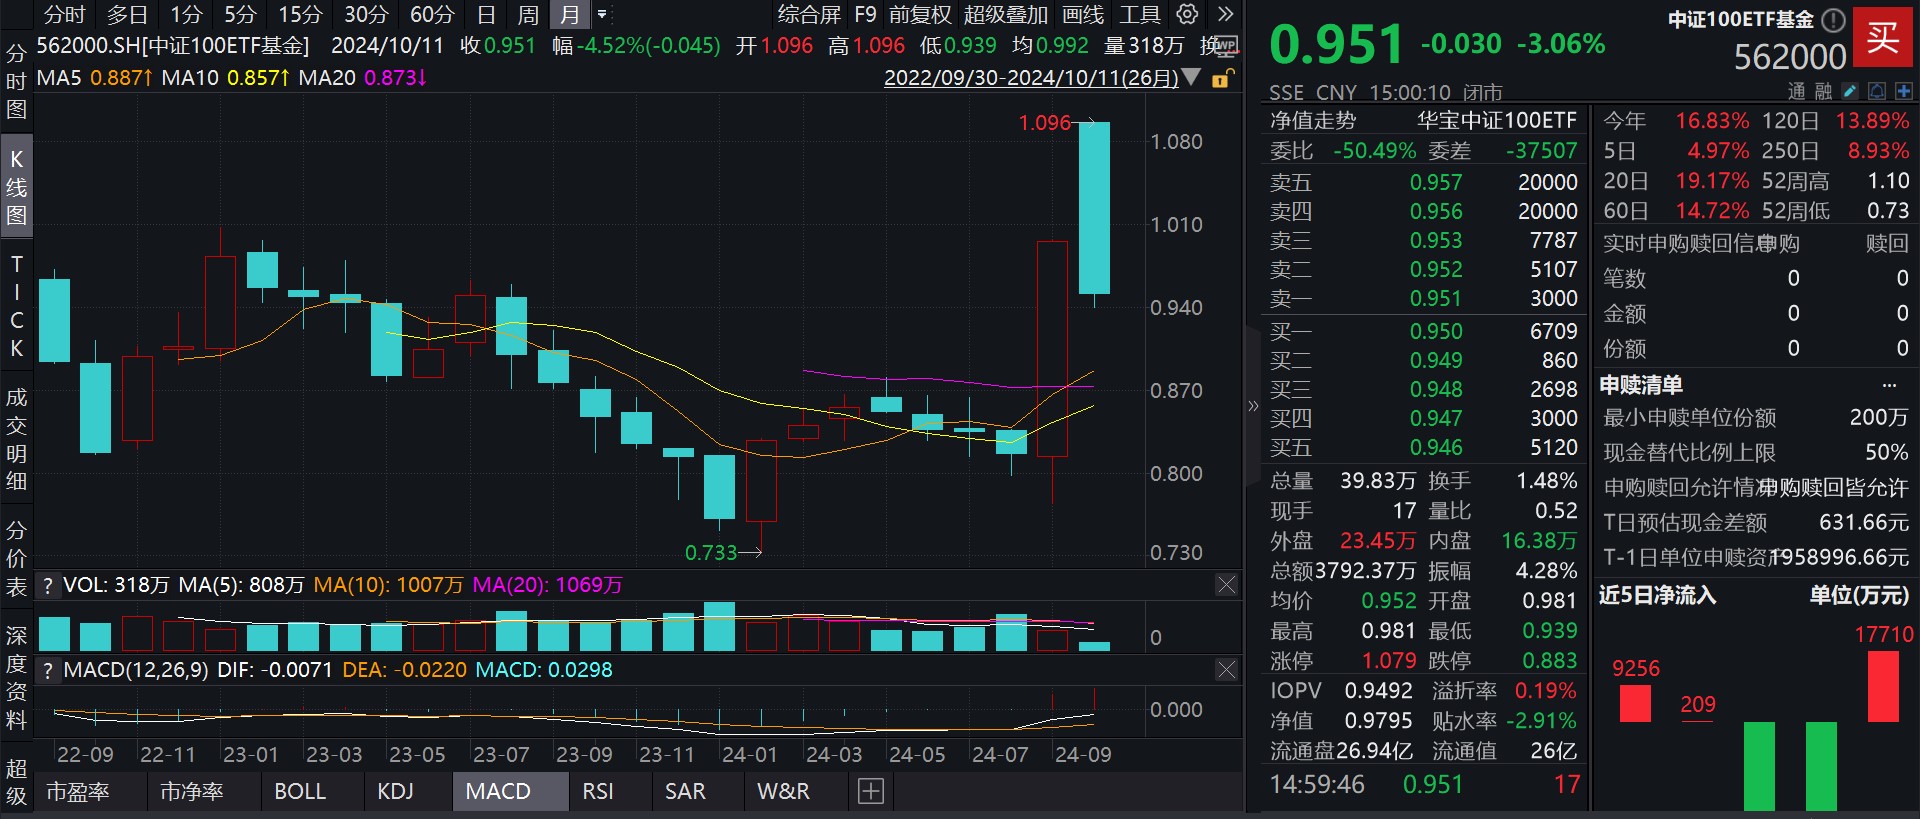Image resolution: width=1920 pixels, height=819 pixels.
Task: Click the 17710 net inflow bar
Action: click(x=1883, y=686)
